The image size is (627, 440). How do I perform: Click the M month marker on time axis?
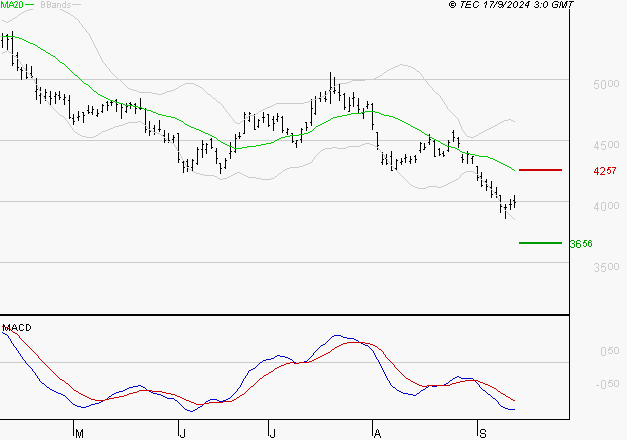[79, 434]
